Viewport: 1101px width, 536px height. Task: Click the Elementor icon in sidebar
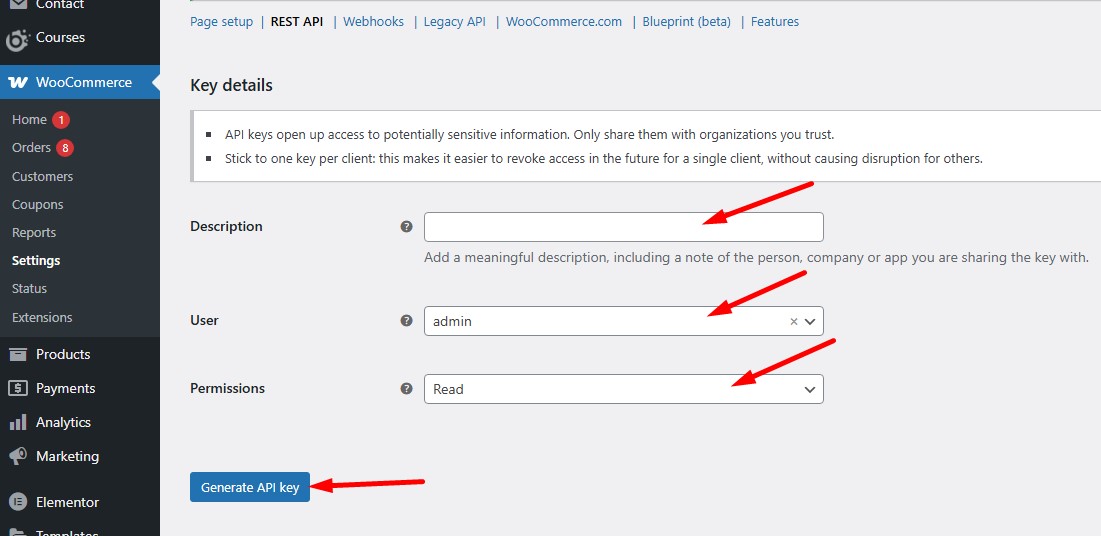click(18, 502)
